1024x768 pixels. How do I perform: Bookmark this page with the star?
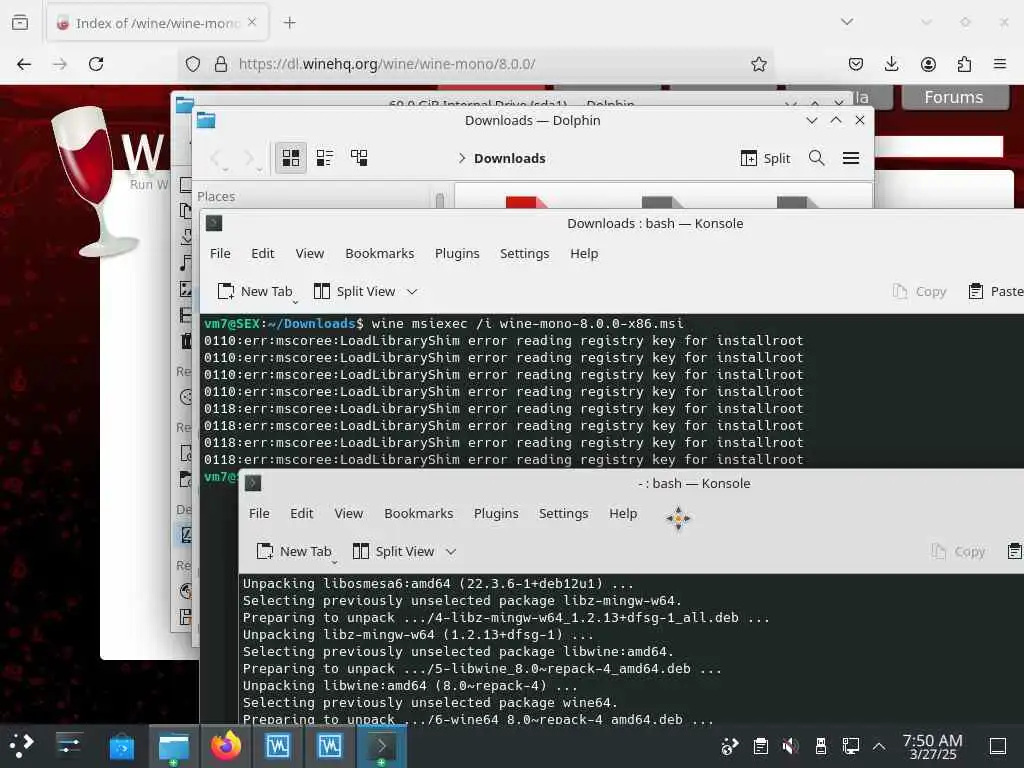click(x=758, y=64)
